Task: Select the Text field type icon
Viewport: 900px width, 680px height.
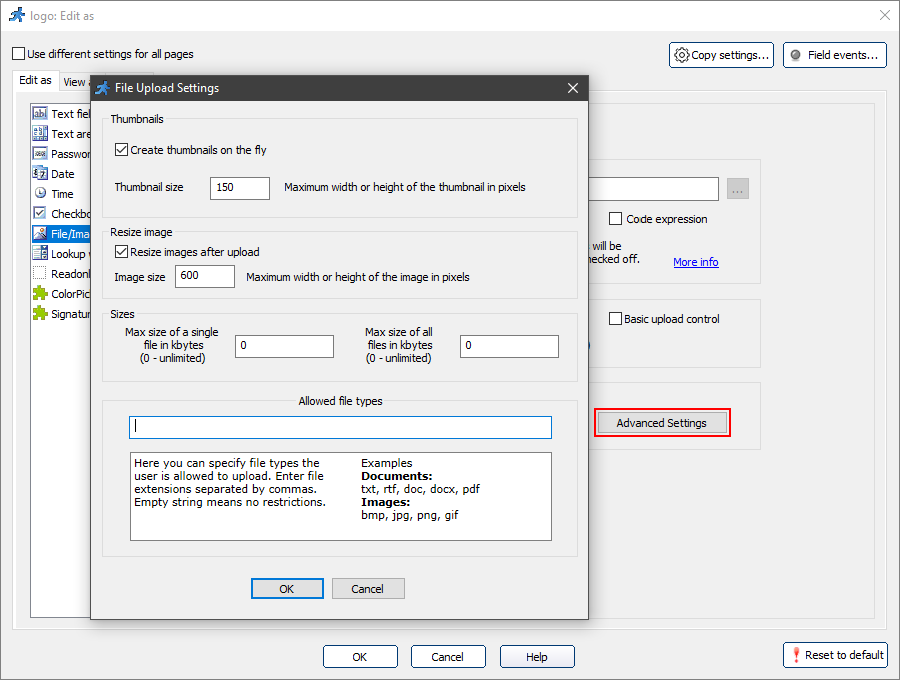Action: 40,114
